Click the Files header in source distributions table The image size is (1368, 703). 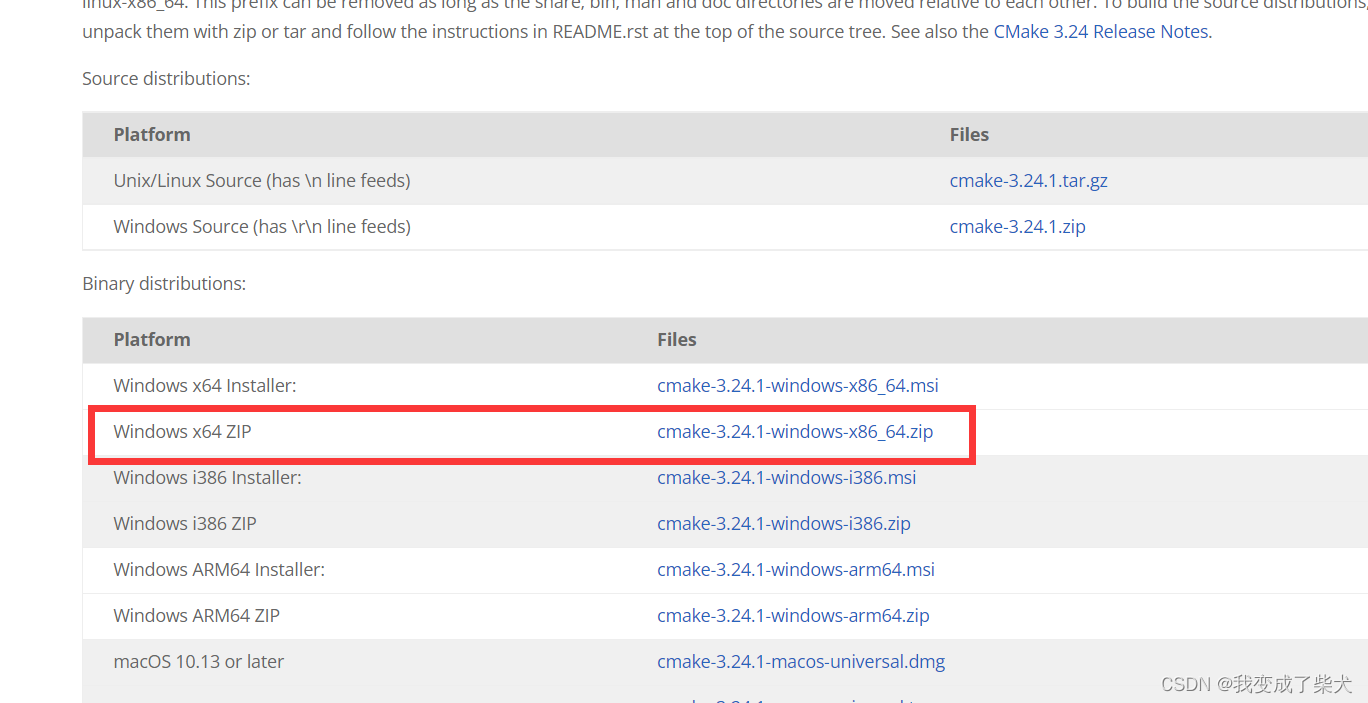(x=969, y=135)
